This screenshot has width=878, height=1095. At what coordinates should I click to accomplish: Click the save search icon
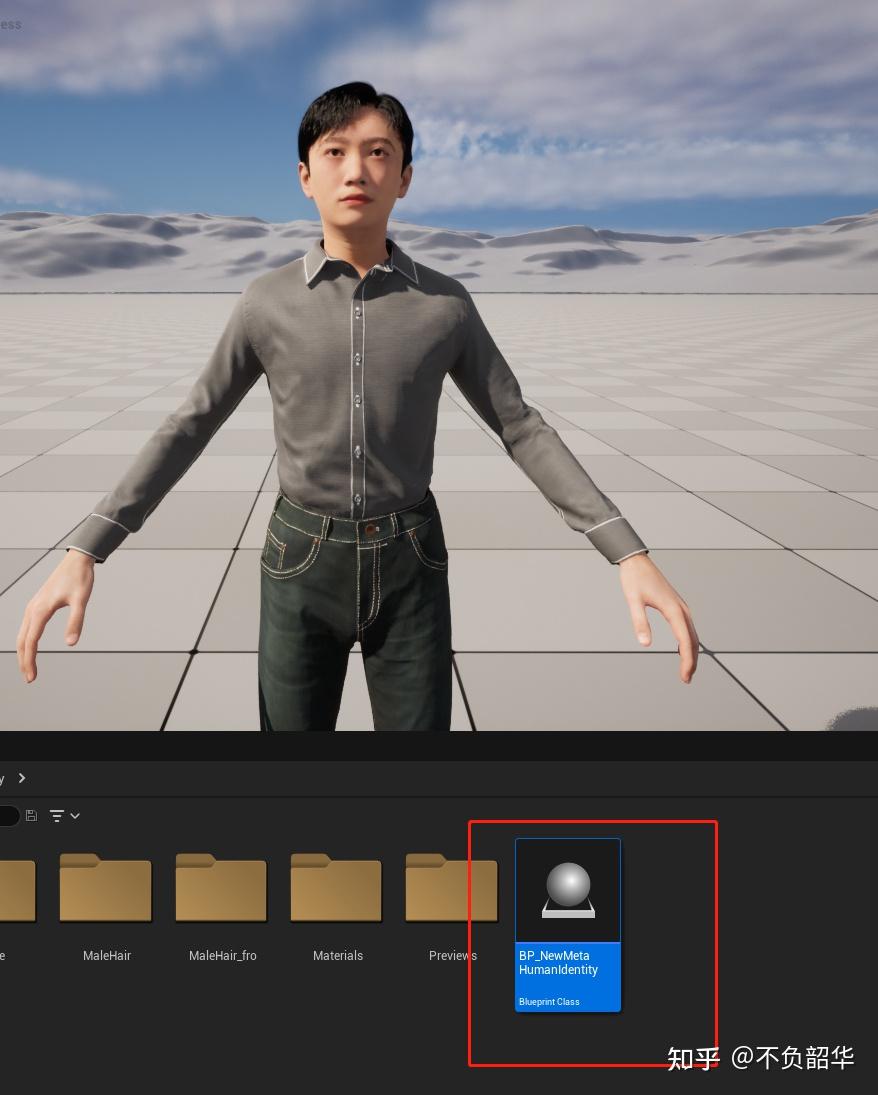pyautogui.click(x=31, y=815)
